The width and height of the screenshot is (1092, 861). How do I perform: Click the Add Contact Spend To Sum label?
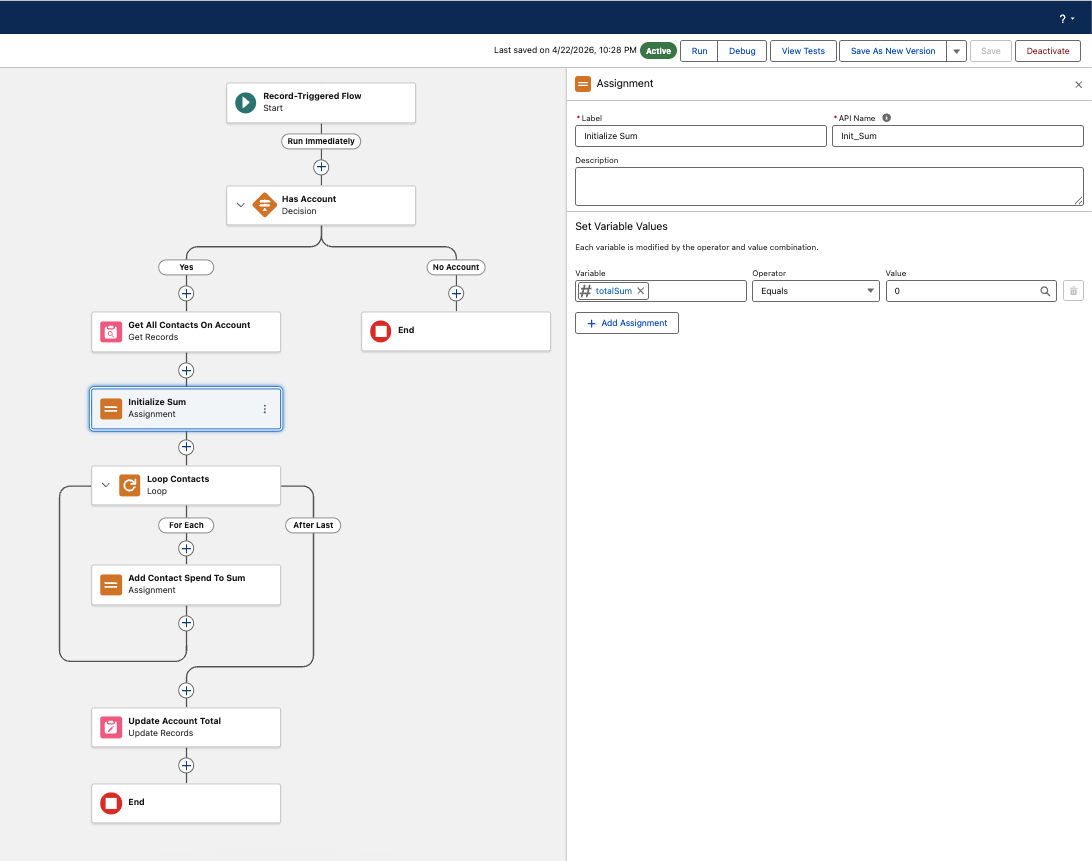[x=187, y=578]
